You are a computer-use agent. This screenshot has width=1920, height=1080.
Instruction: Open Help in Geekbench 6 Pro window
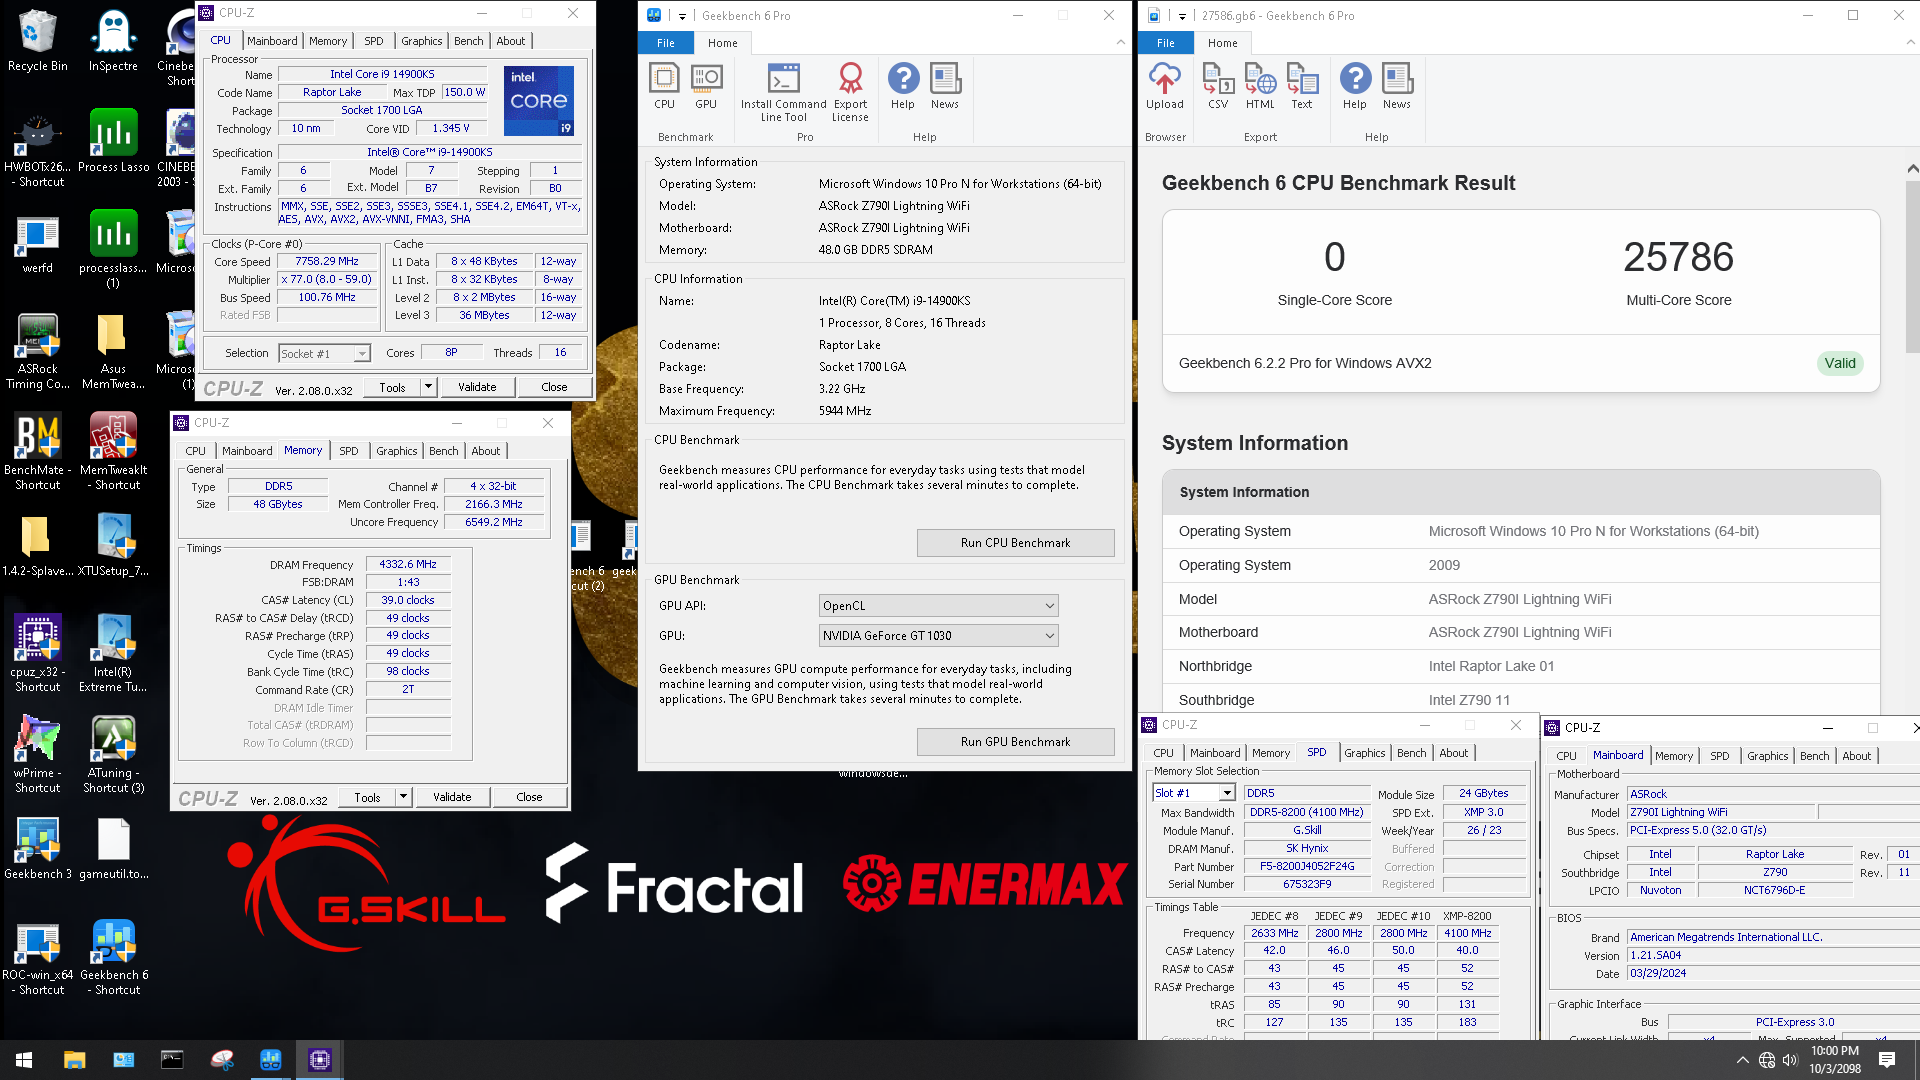pos(903,86)
